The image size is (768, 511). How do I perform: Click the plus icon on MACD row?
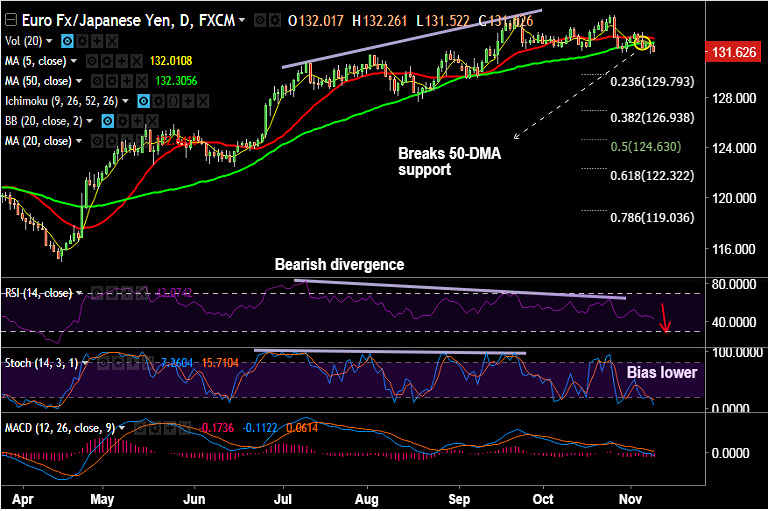coord(169,428)
